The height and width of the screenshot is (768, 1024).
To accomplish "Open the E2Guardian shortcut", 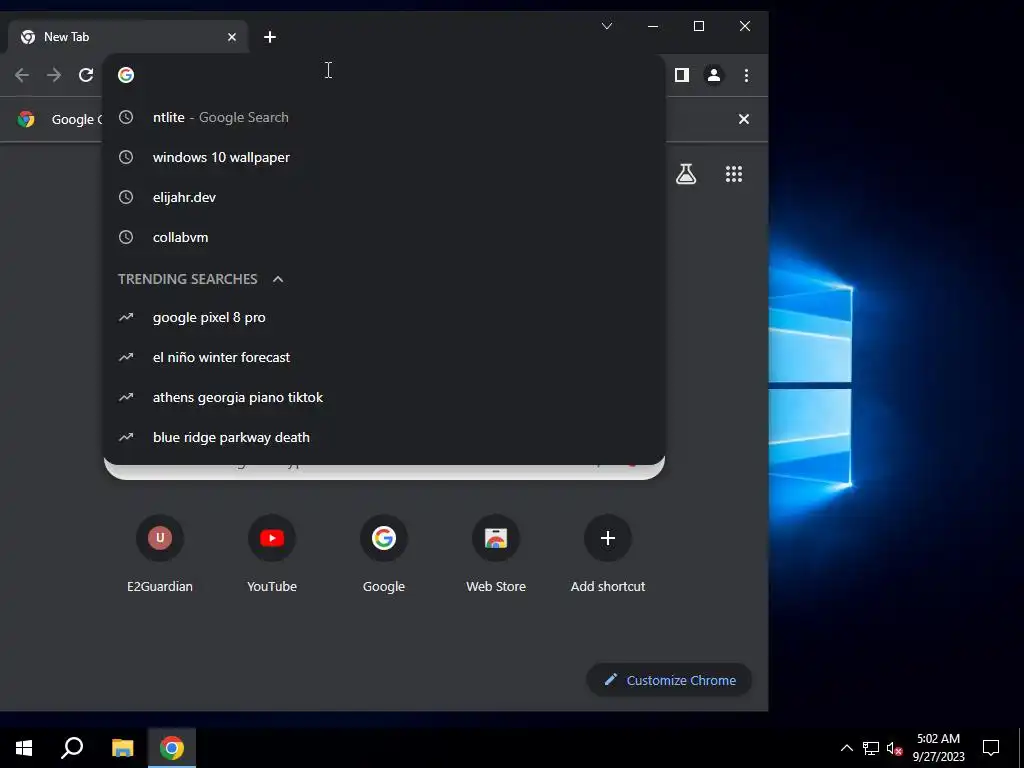I will 160,554.
